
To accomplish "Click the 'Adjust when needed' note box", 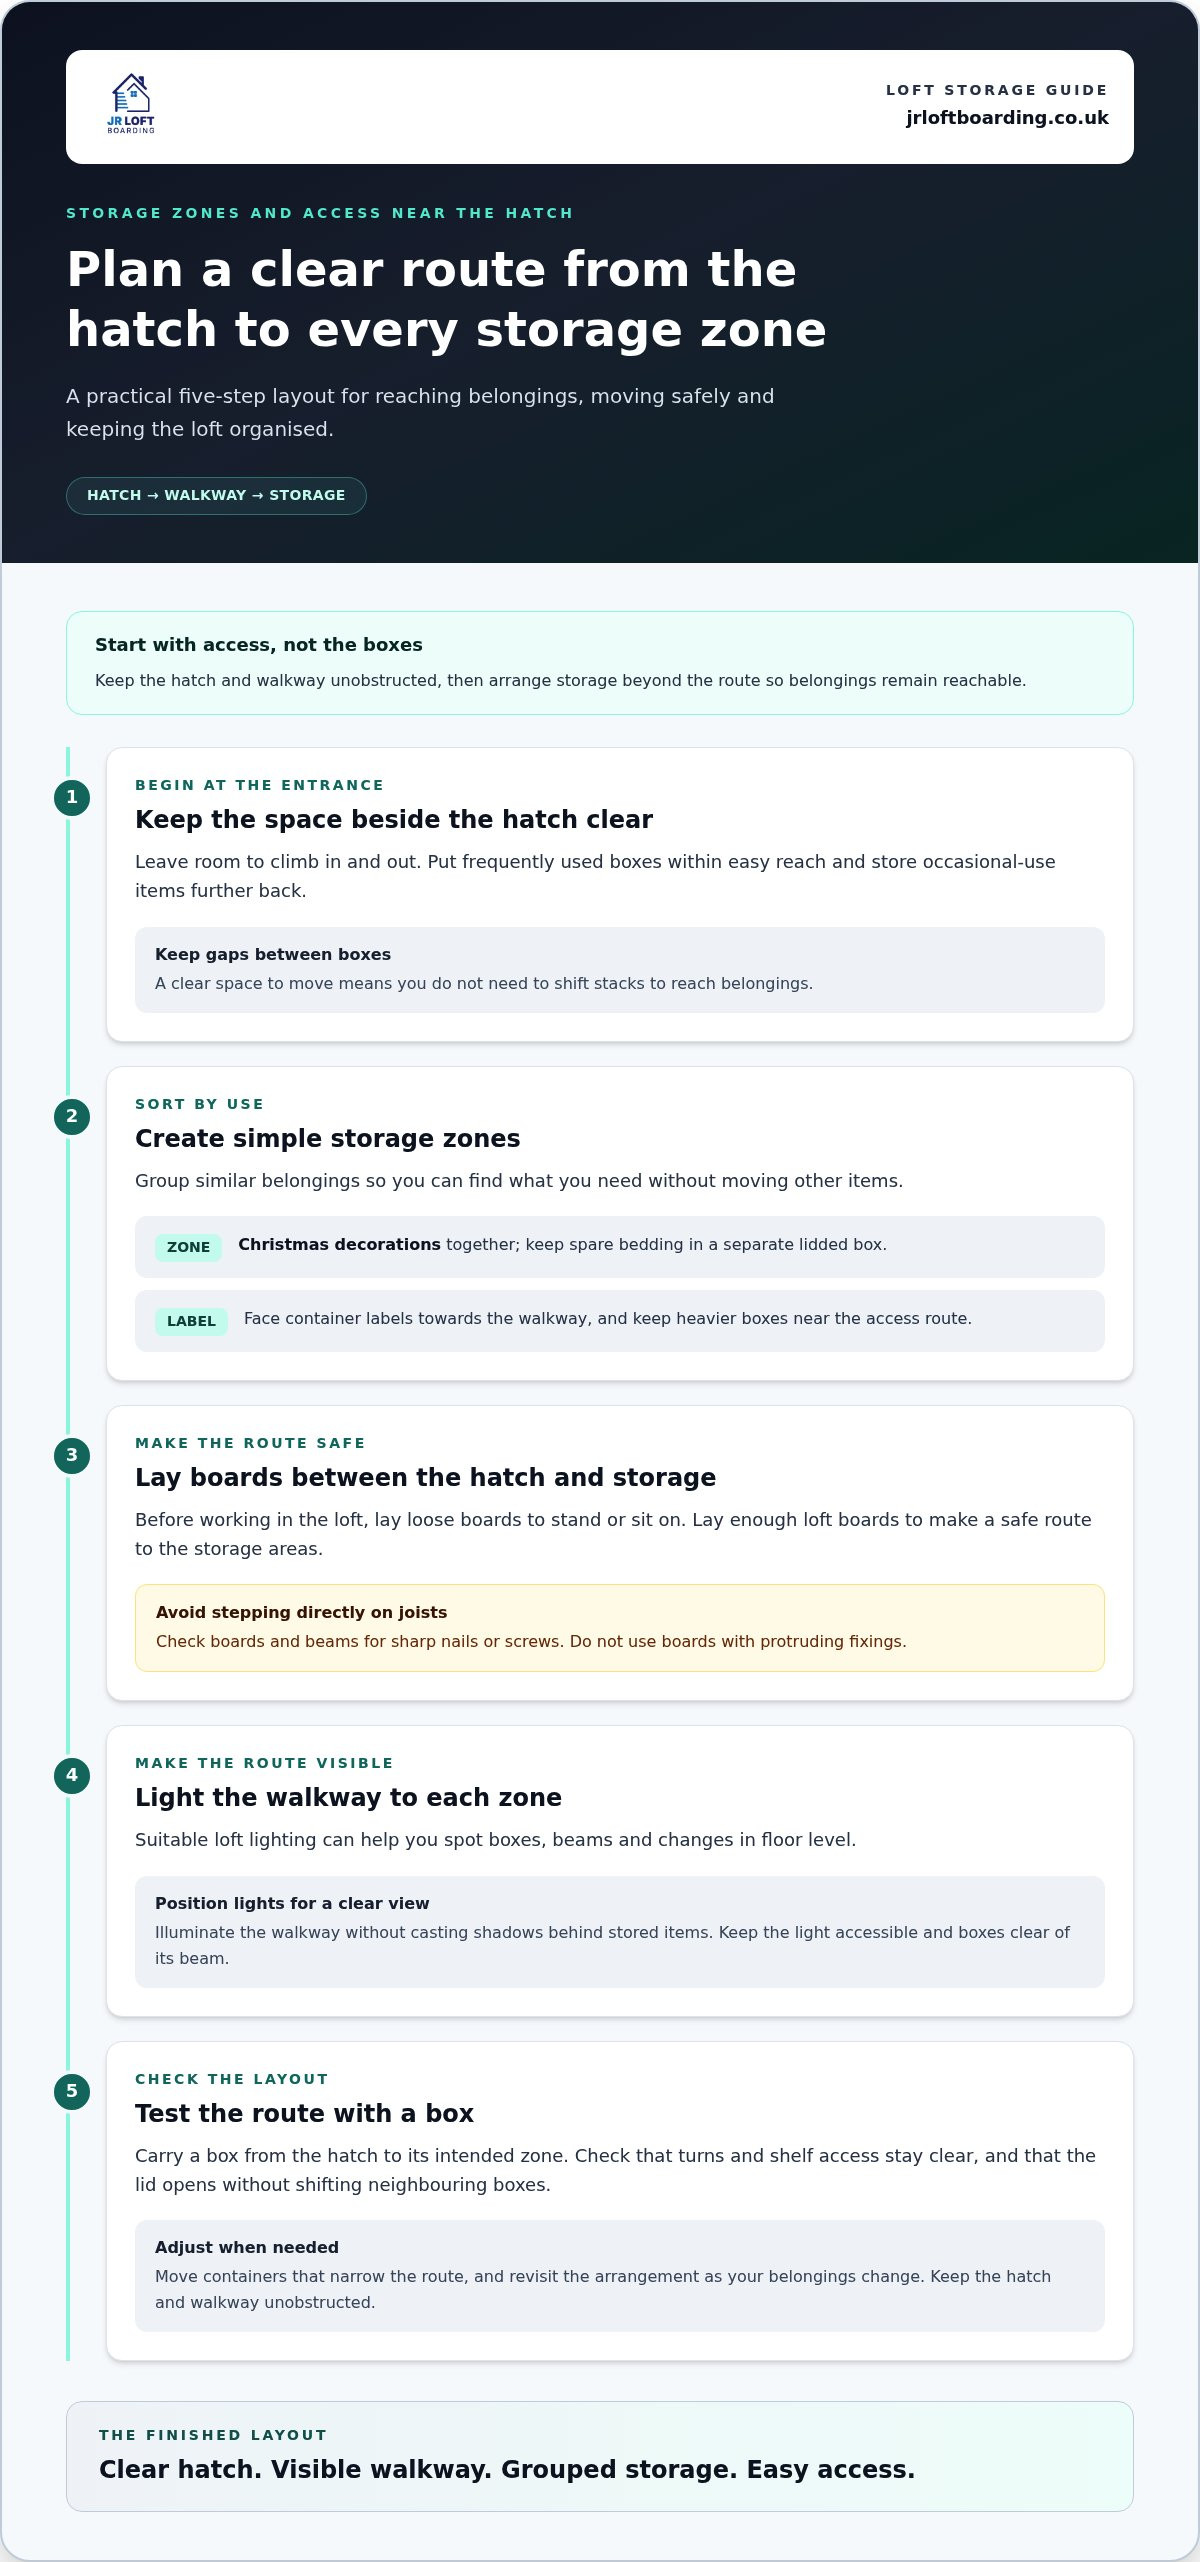I will (620, 2276).
